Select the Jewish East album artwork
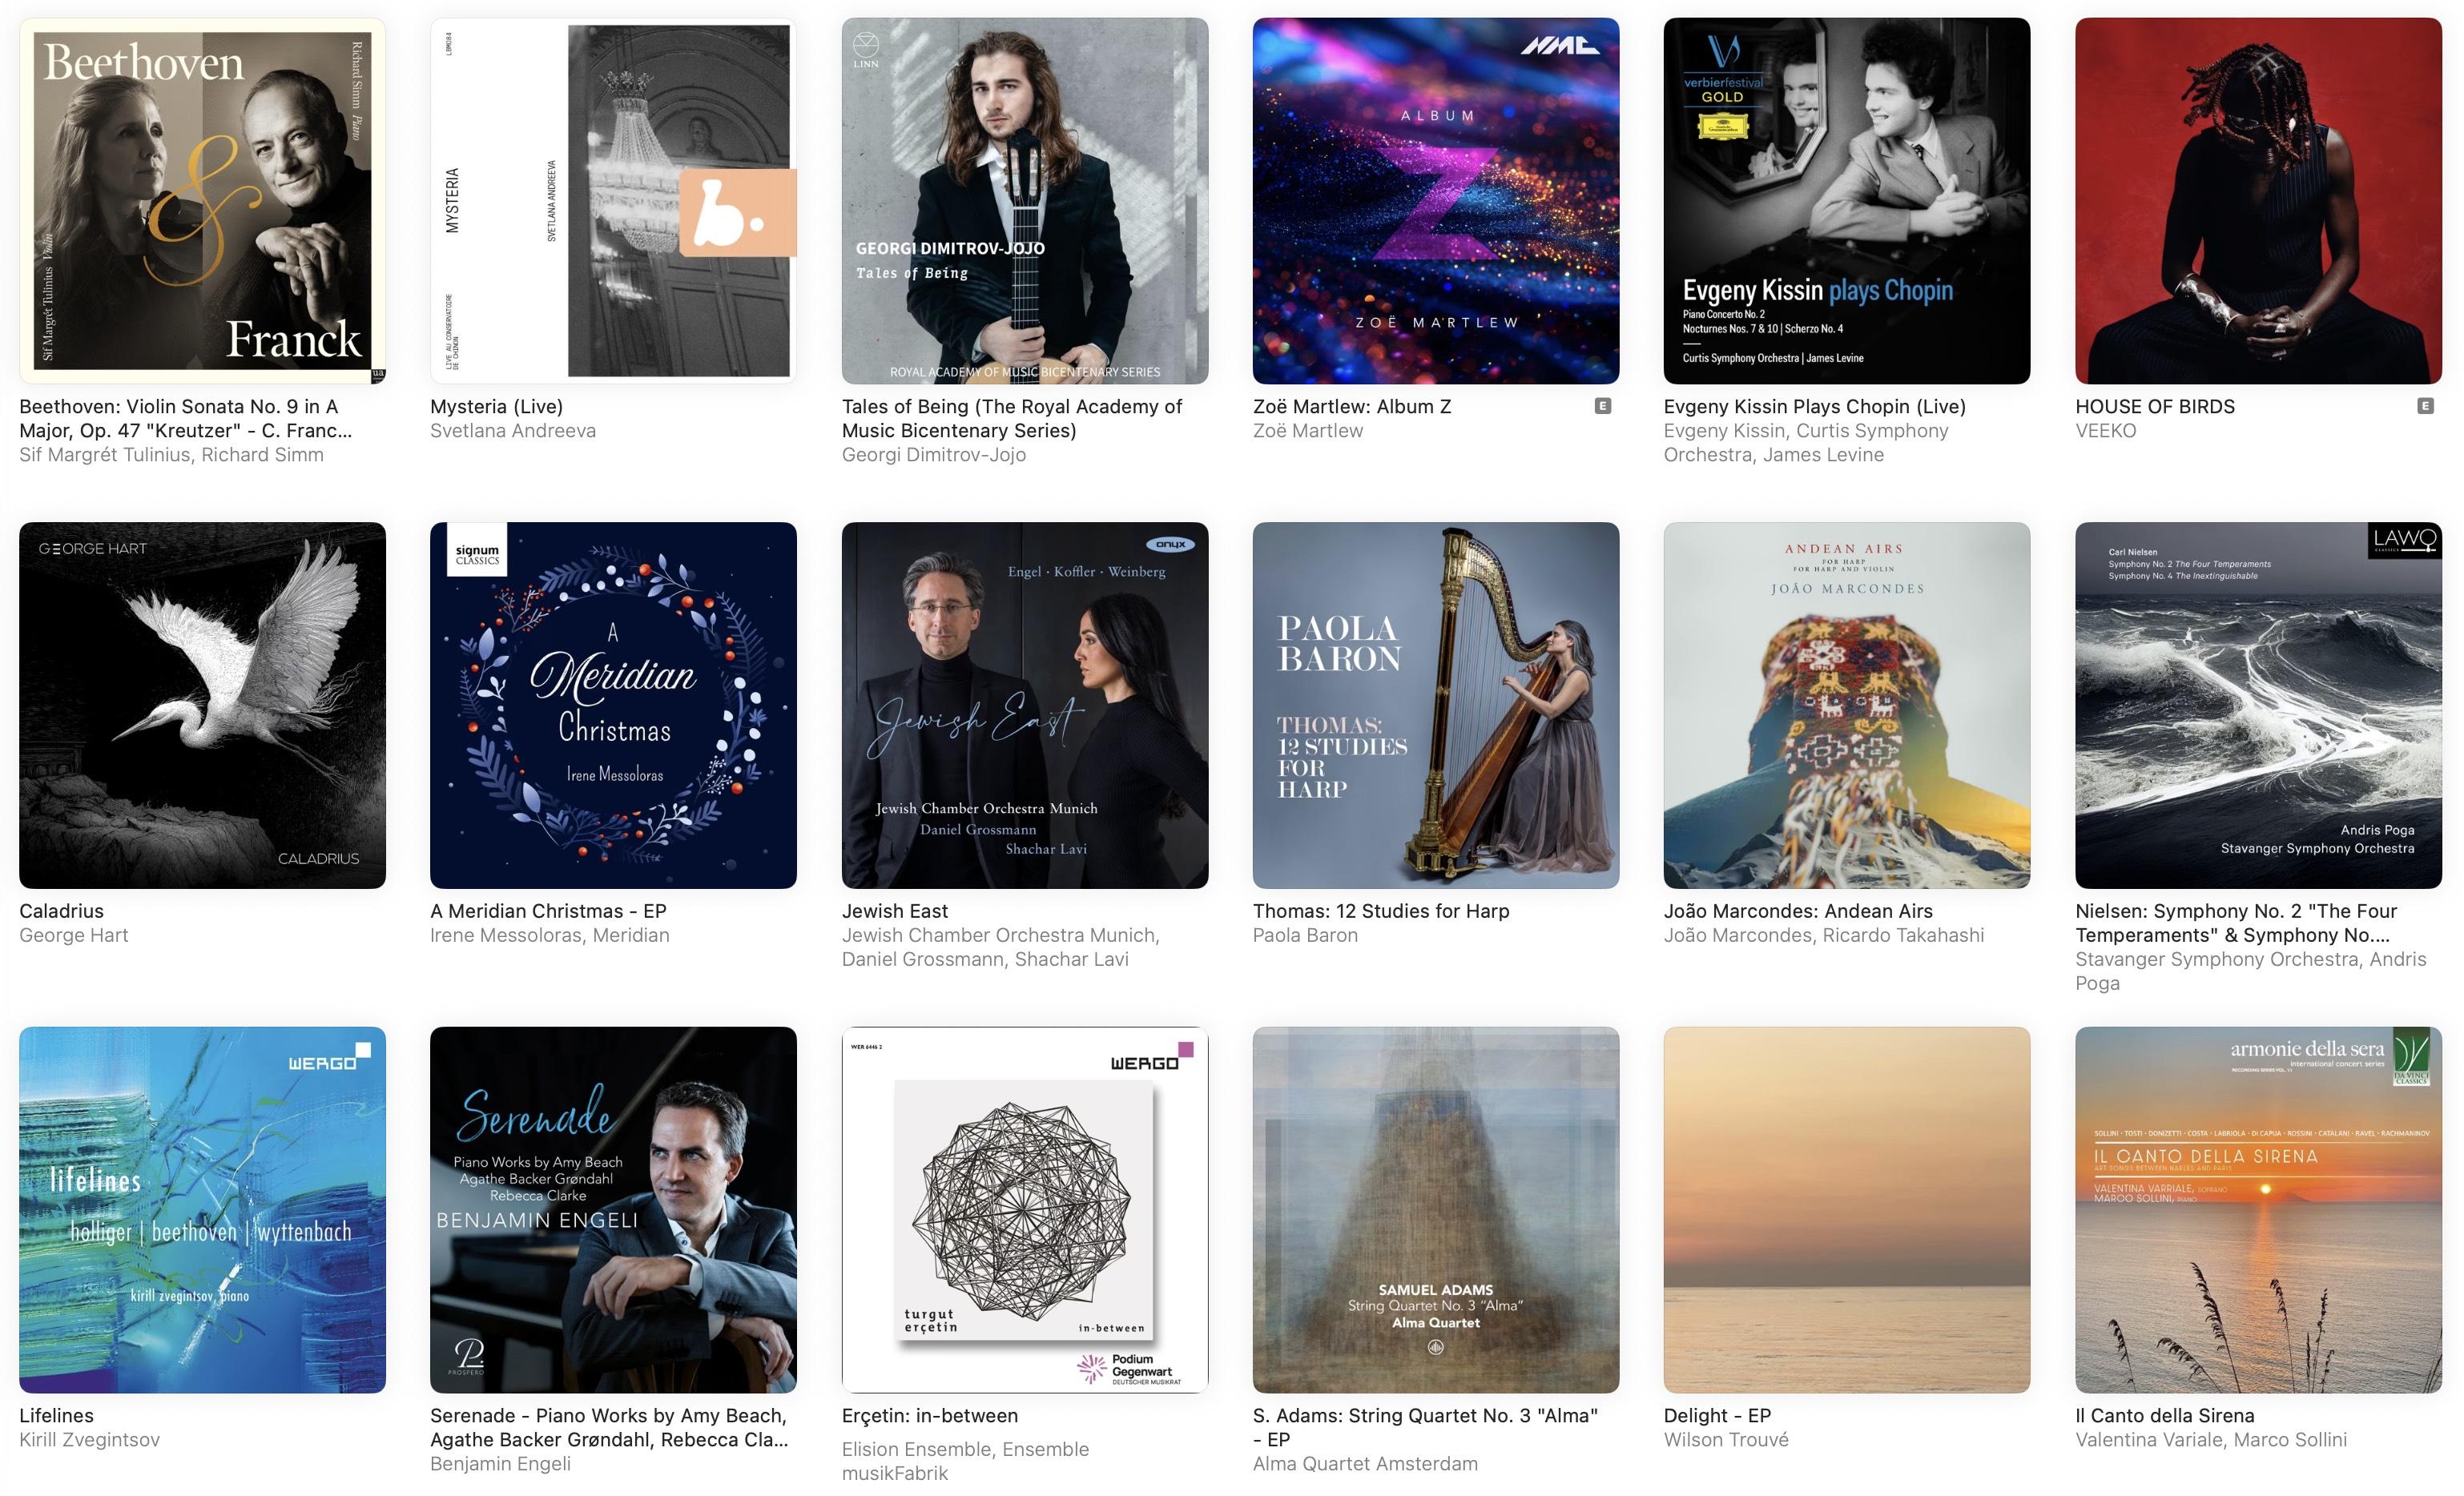 click(1025, 705)
